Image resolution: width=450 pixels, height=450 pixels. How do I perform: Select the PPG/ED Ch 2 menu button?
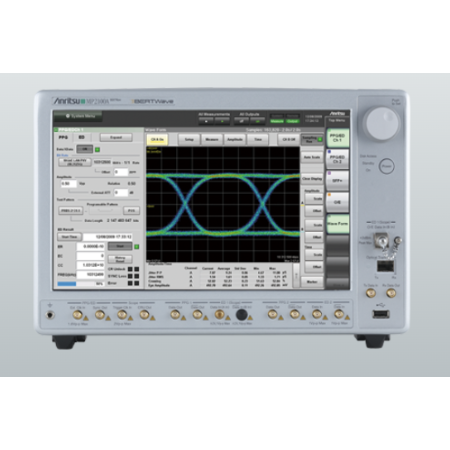point(337,159)
